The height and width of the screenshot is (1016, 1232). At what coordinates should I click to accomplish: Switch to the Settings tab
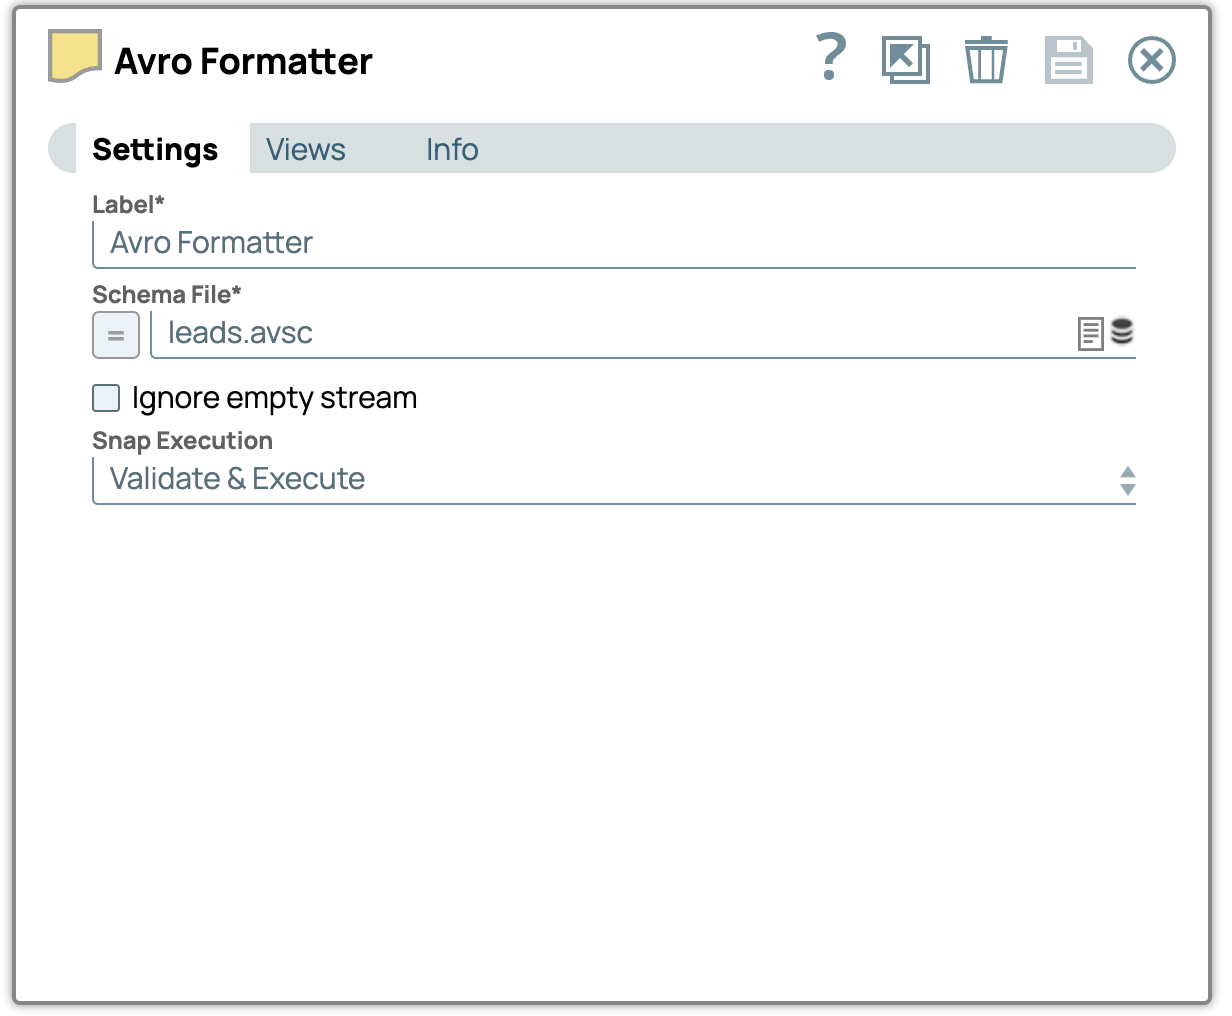click(155, 149)
